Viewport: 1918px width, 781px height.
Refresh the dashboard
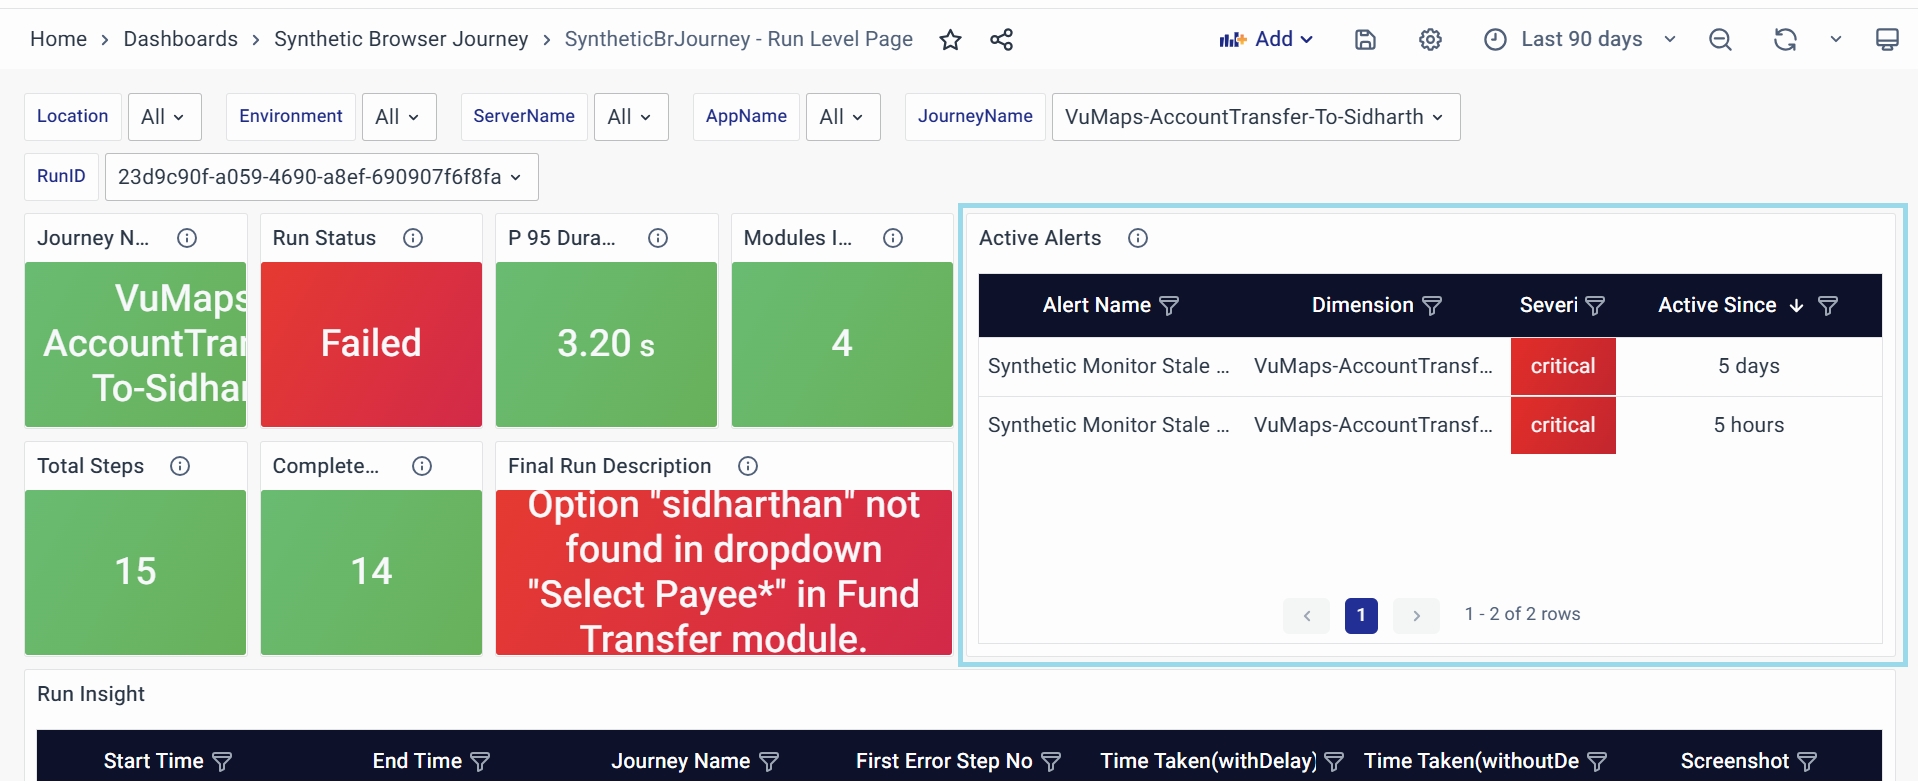pos(1785,40)
